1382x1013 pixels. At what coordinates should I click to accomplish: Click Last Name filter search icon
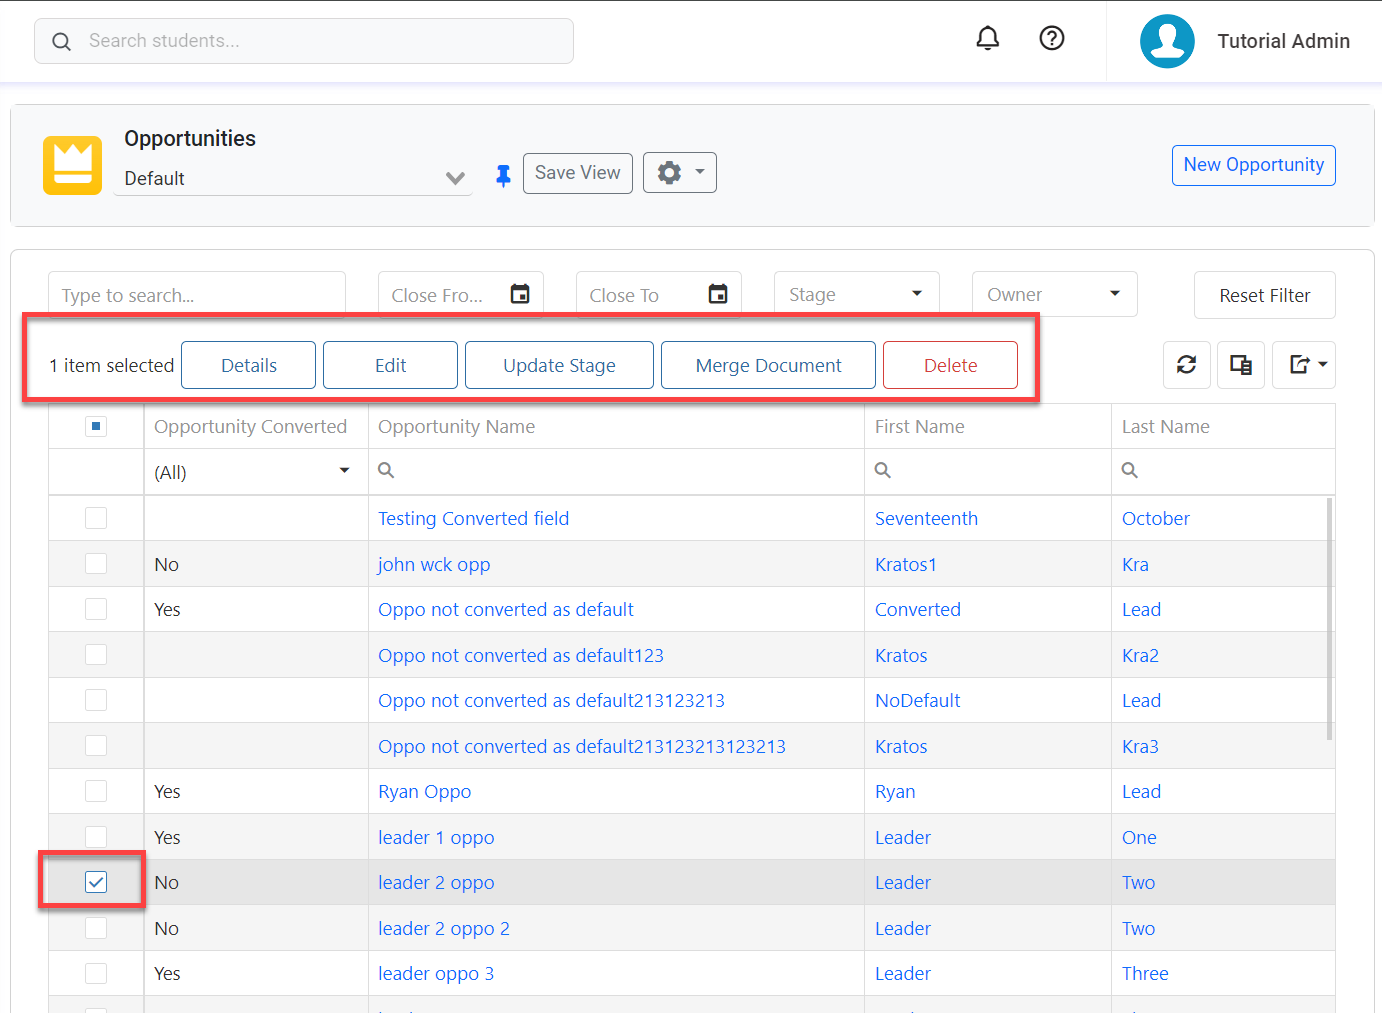1130,470
